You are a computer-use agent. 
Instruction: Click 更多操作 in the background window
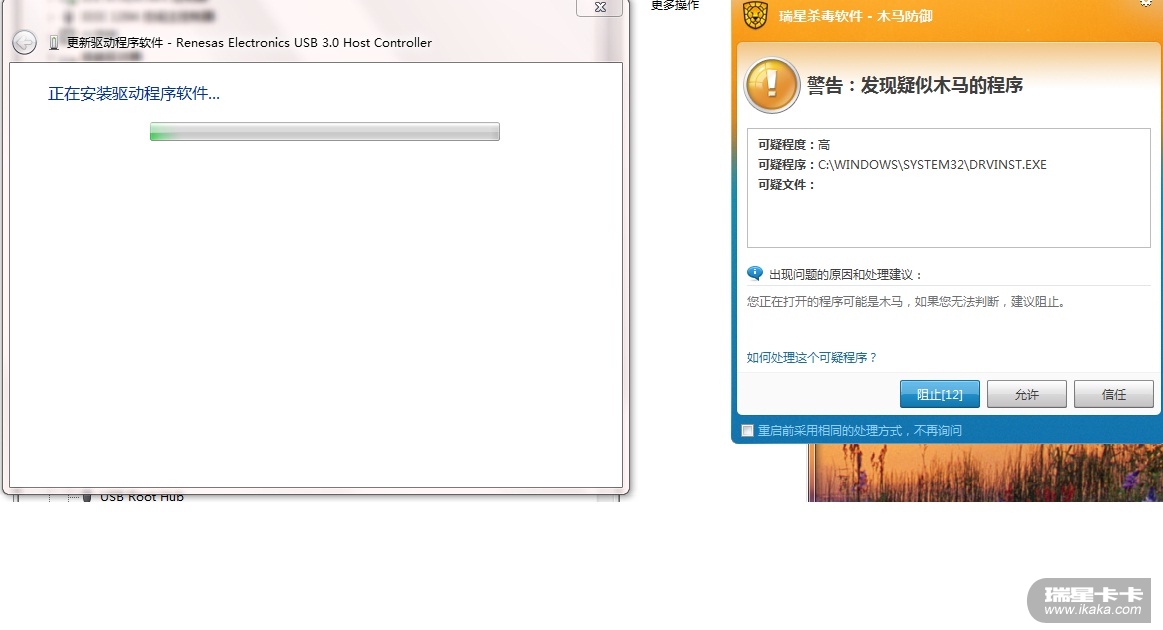[675, 5]
